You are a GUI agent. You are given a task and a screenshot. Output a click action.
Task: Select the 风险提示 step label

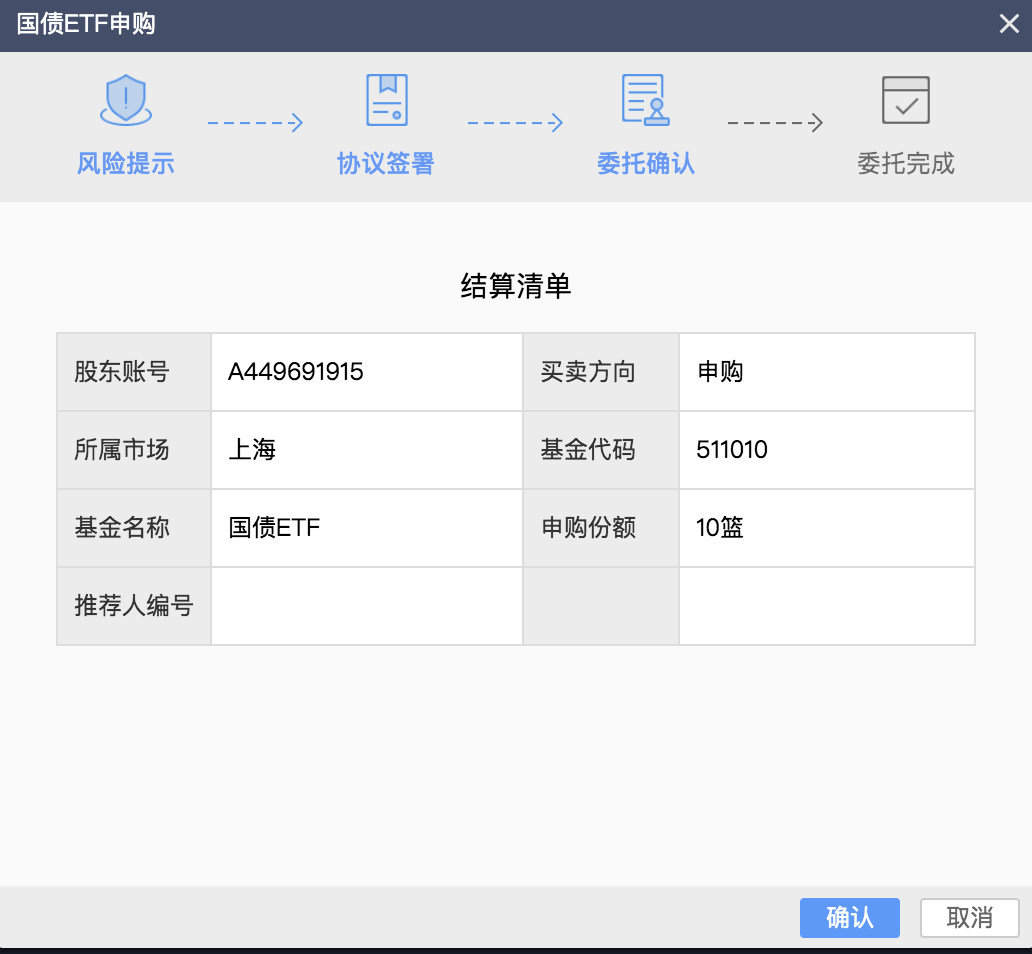click(126, 163)
